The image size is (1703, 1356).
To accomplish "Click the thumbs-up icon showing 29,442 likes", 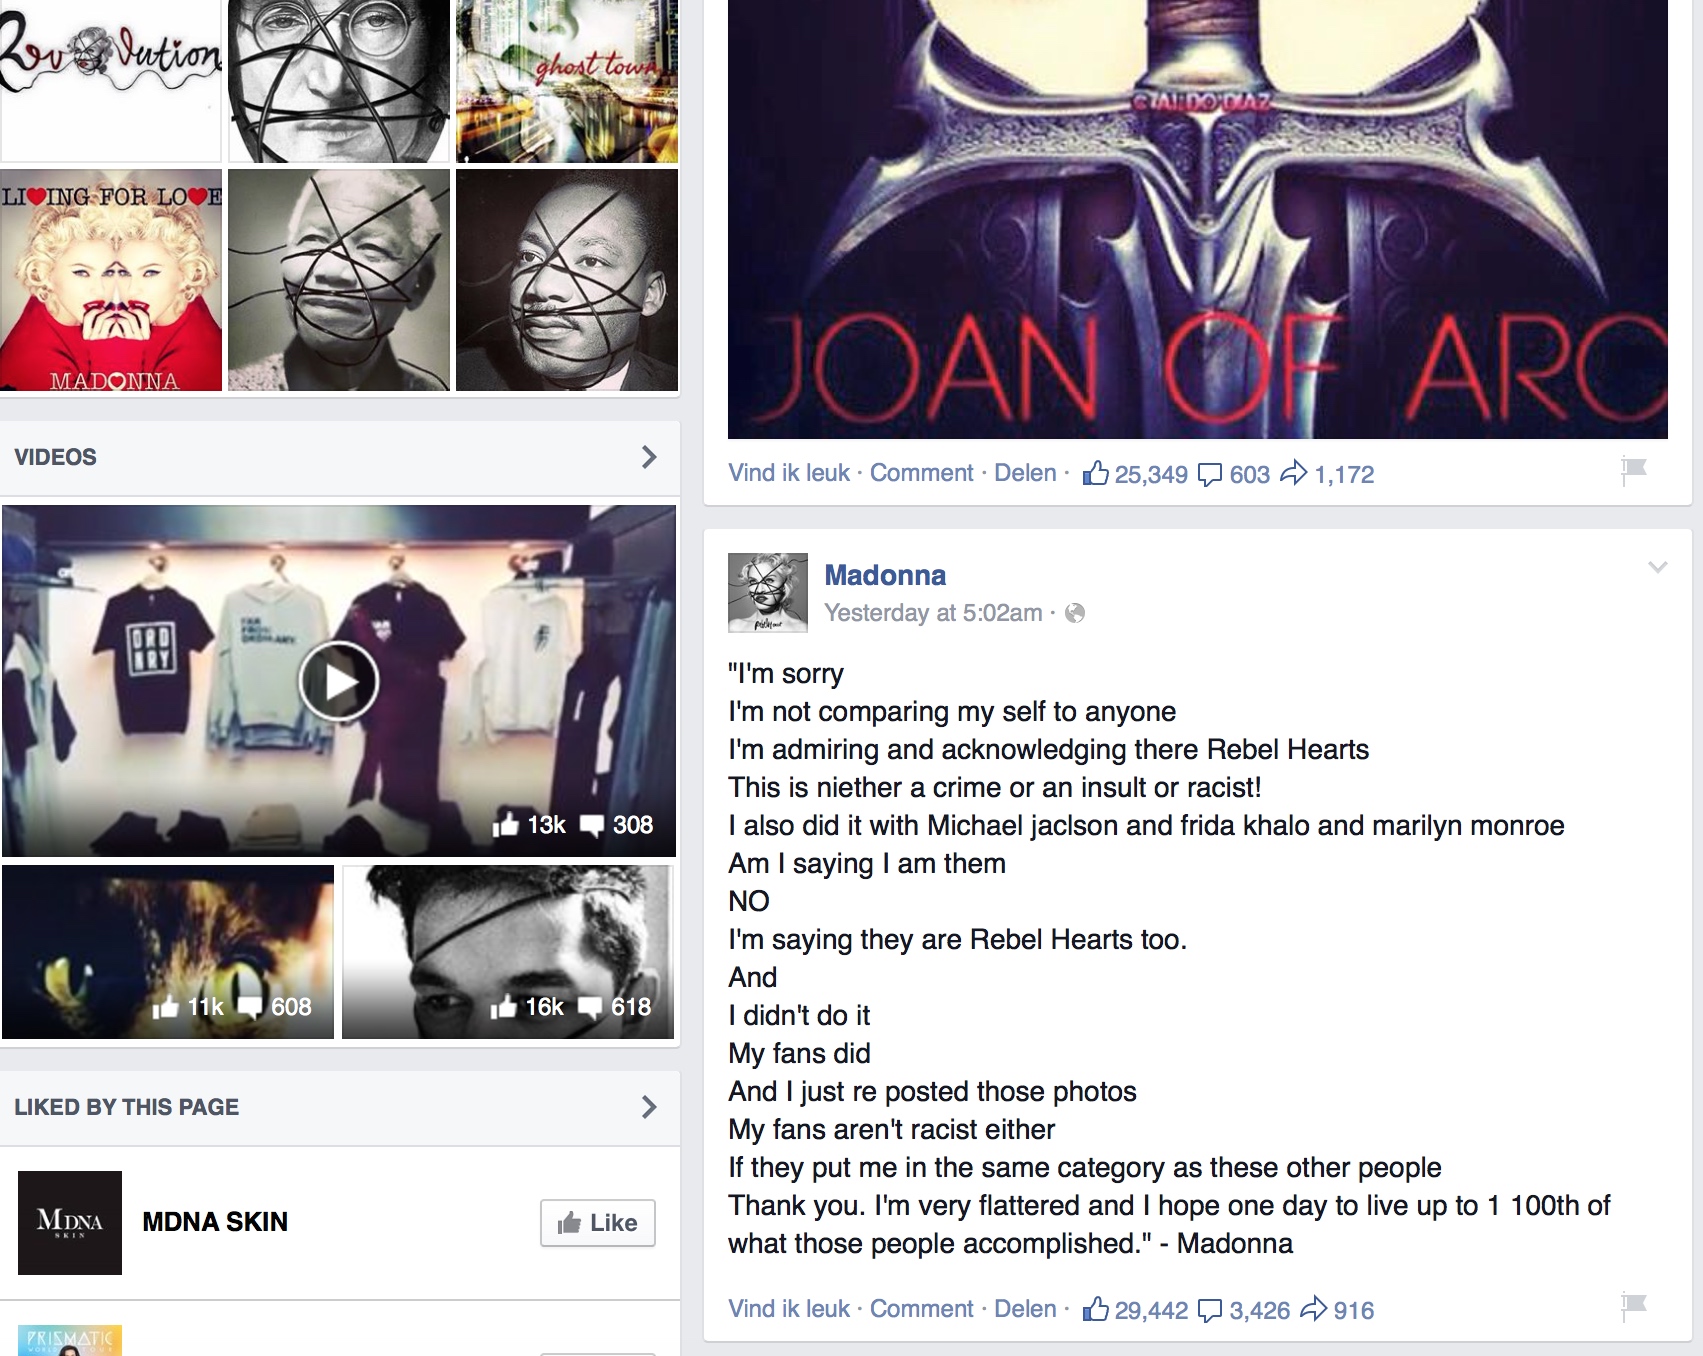I will tap(1096, 1309).
